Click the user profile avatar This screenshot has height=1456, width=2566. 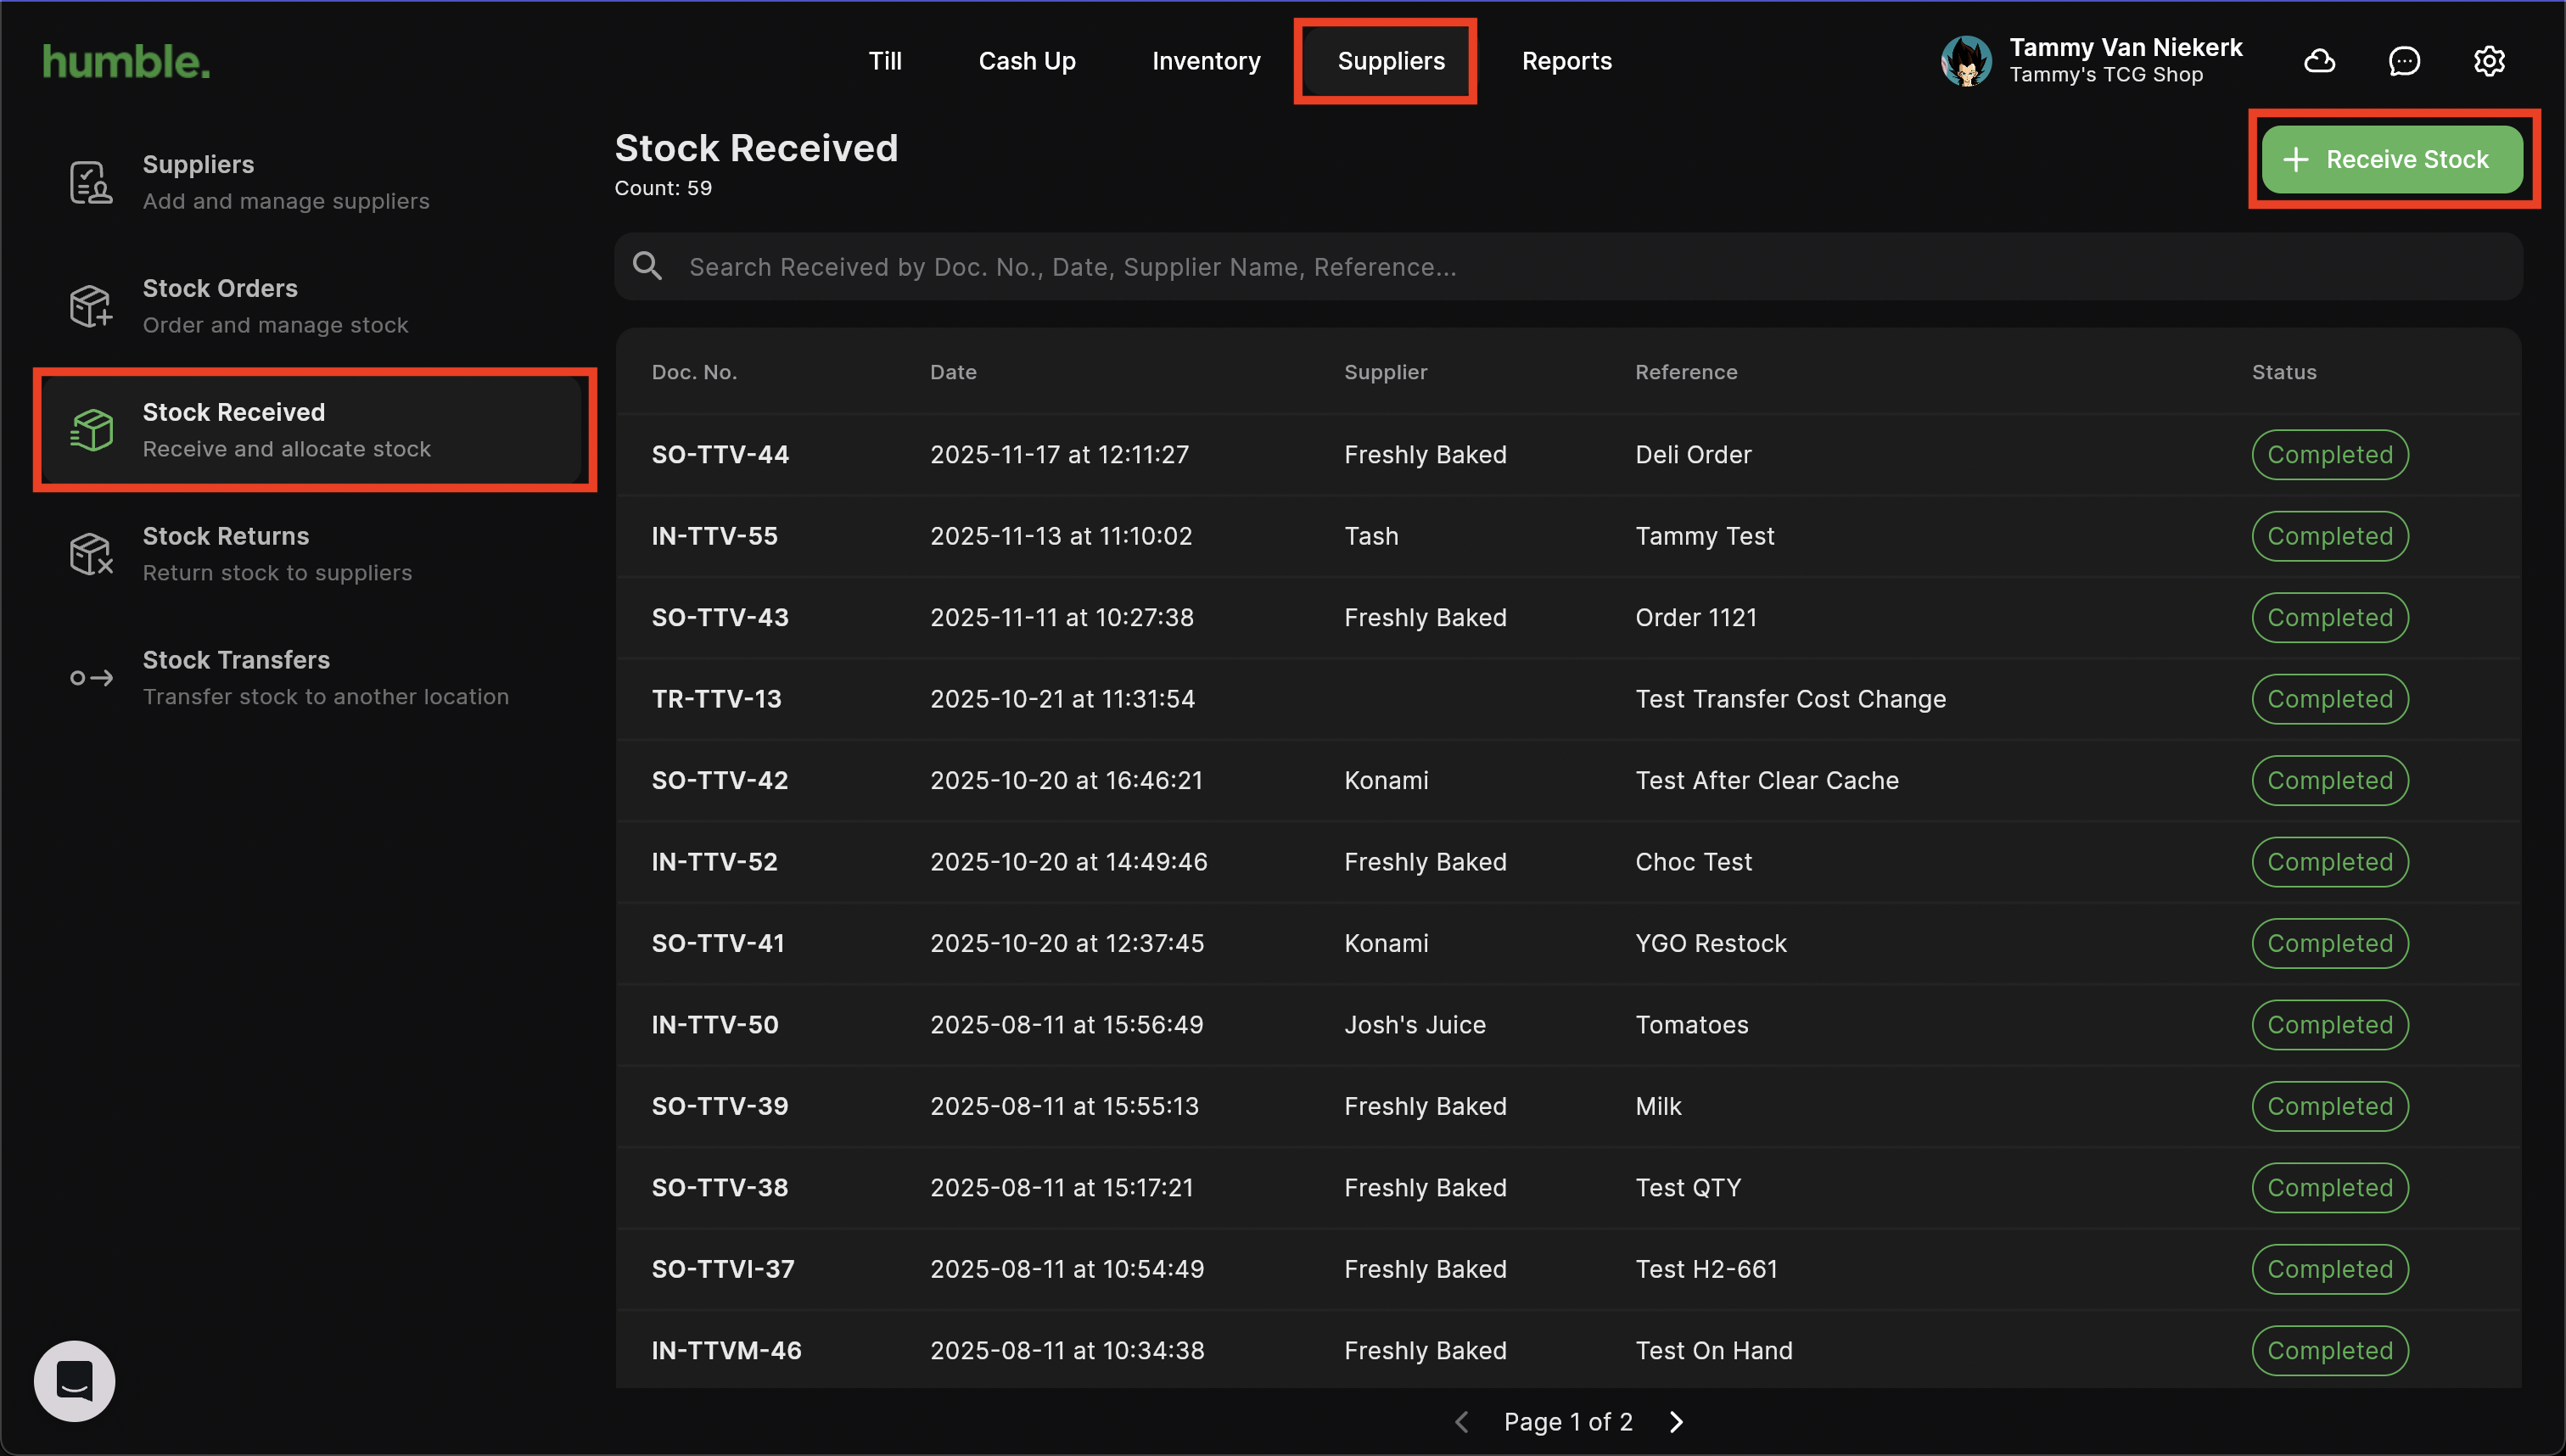(x=1966, y=61)
